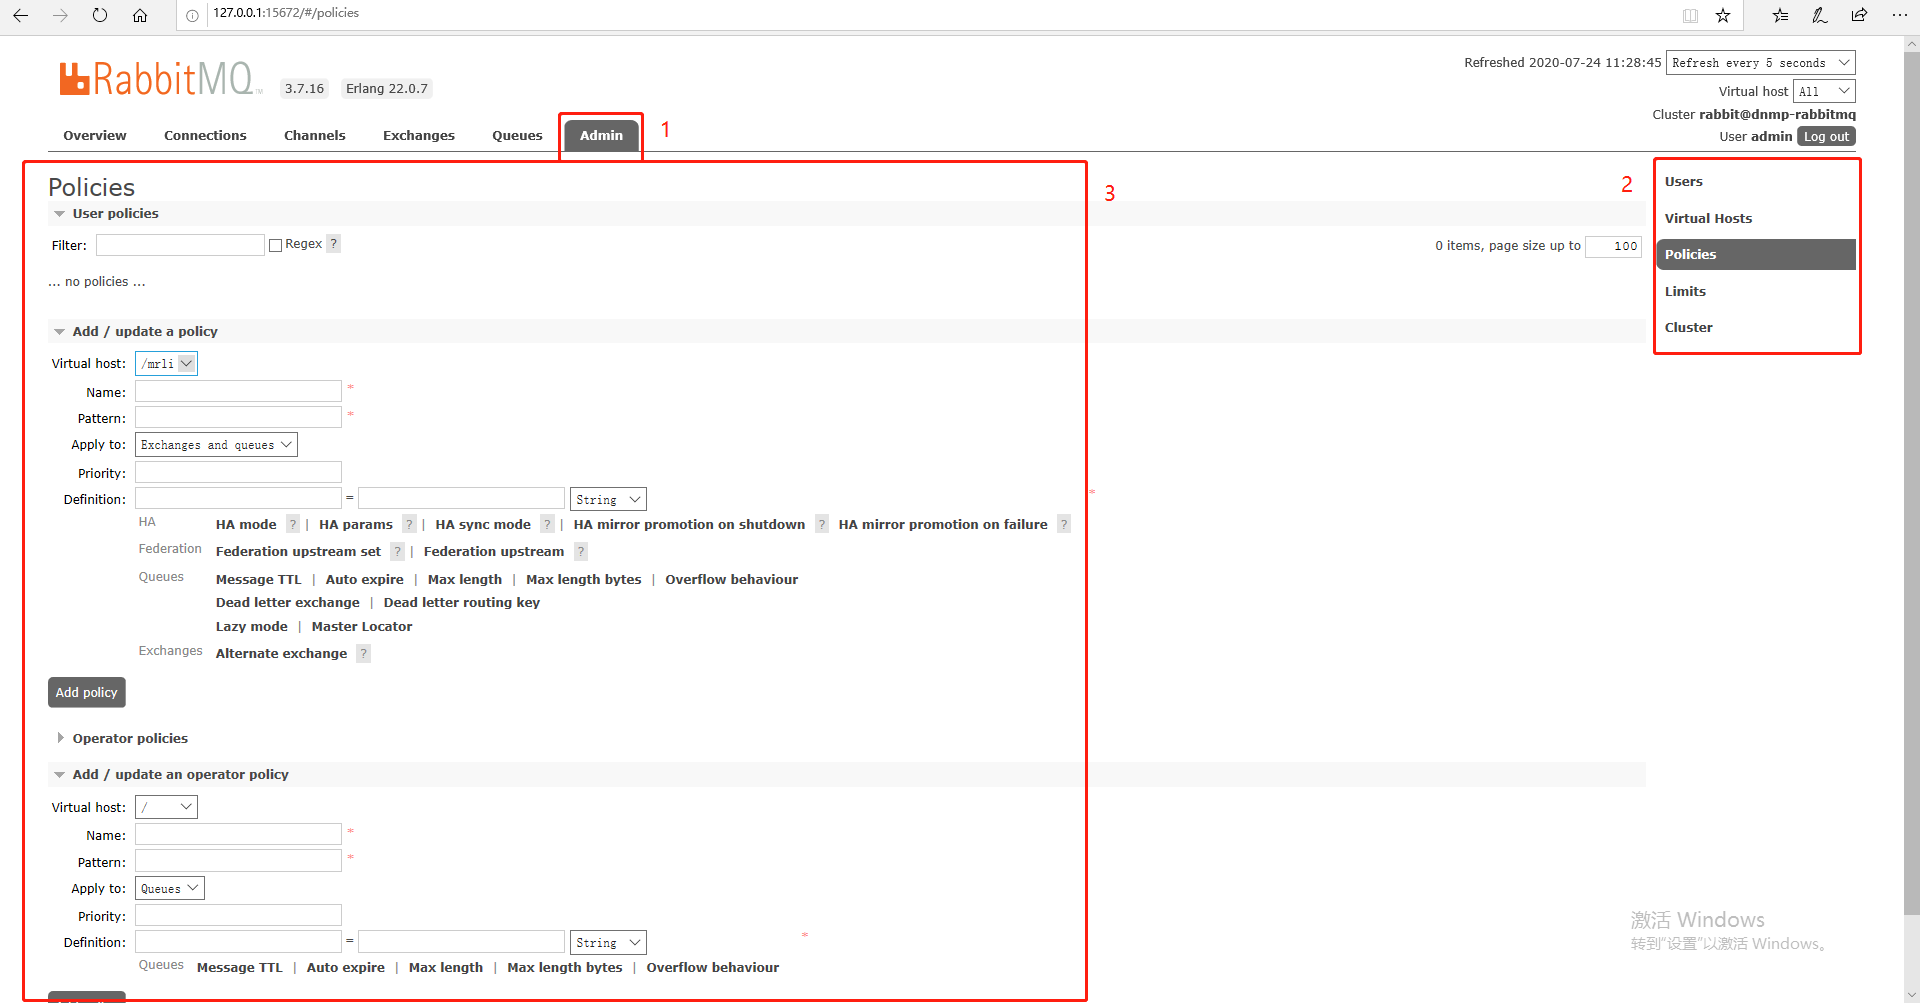
Task: Log out of admin account
Action: point(1826,136)
